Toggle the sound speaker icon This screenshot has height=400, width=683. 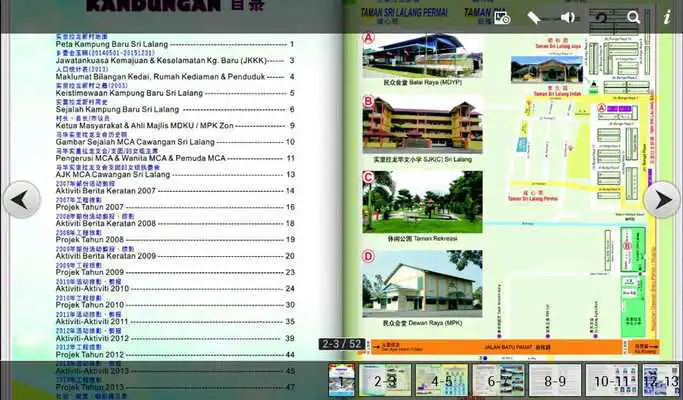(x=568, y=18)
